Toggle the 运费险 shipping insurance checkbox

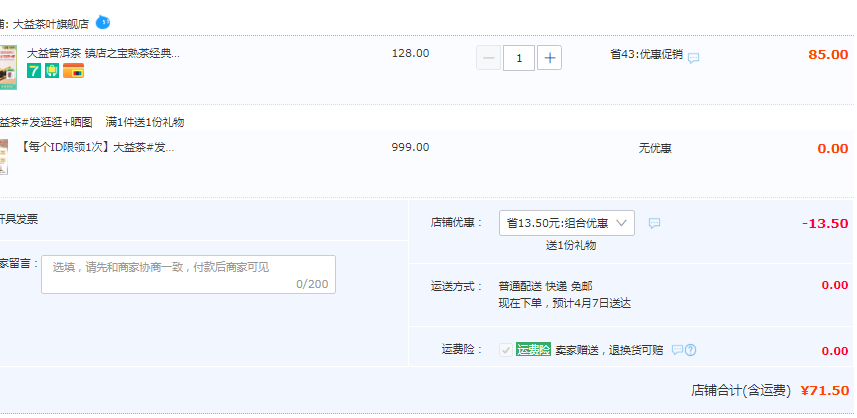(506, 350)
